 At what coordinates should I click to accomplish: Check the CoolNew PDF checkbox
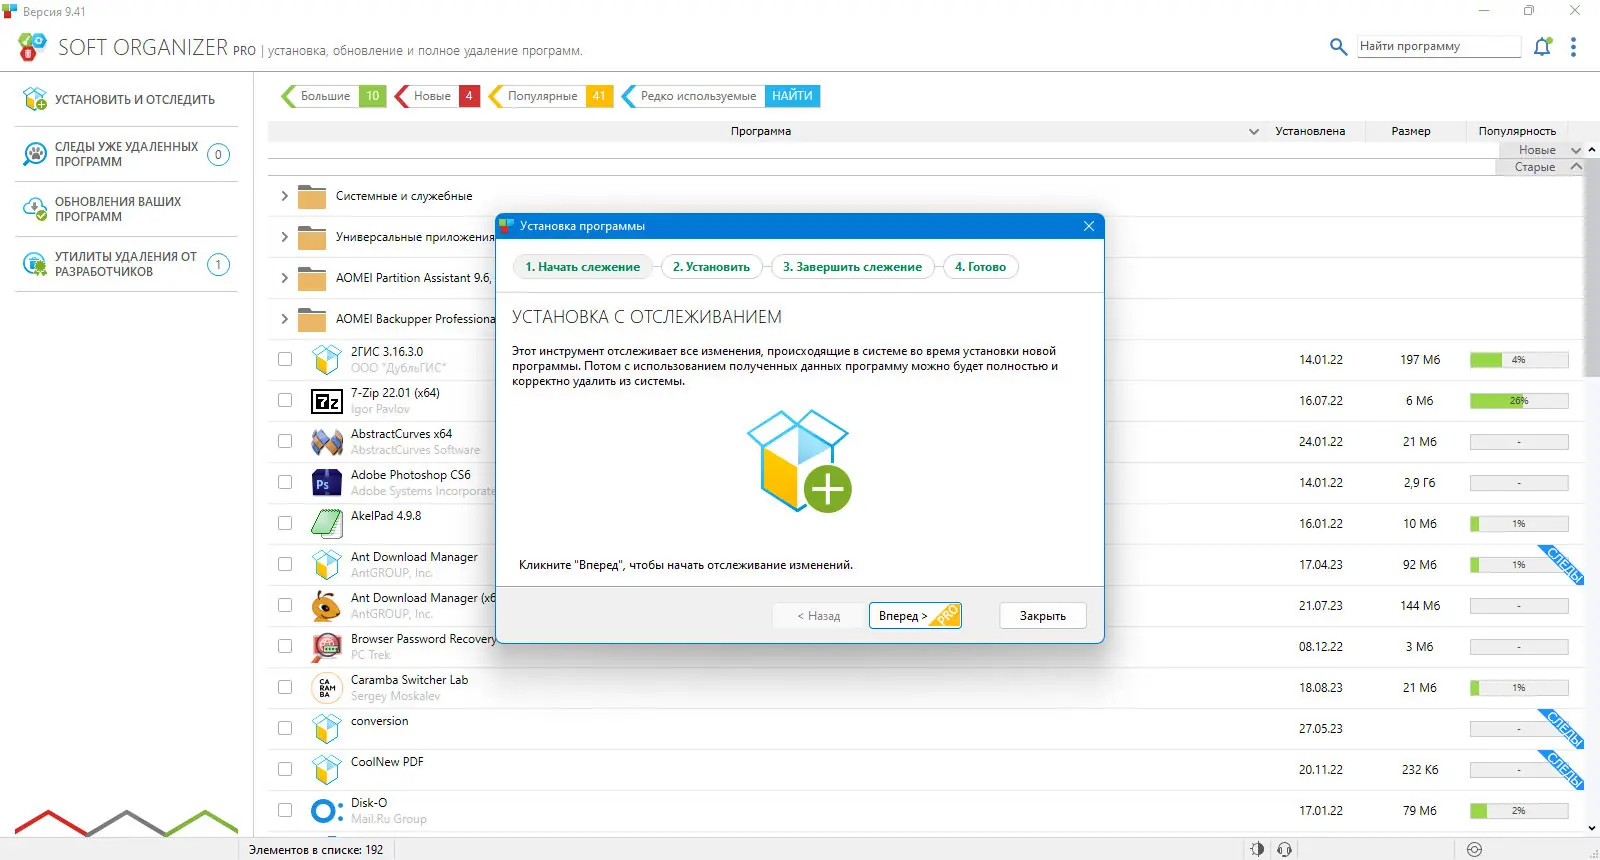tap(285, 769)
